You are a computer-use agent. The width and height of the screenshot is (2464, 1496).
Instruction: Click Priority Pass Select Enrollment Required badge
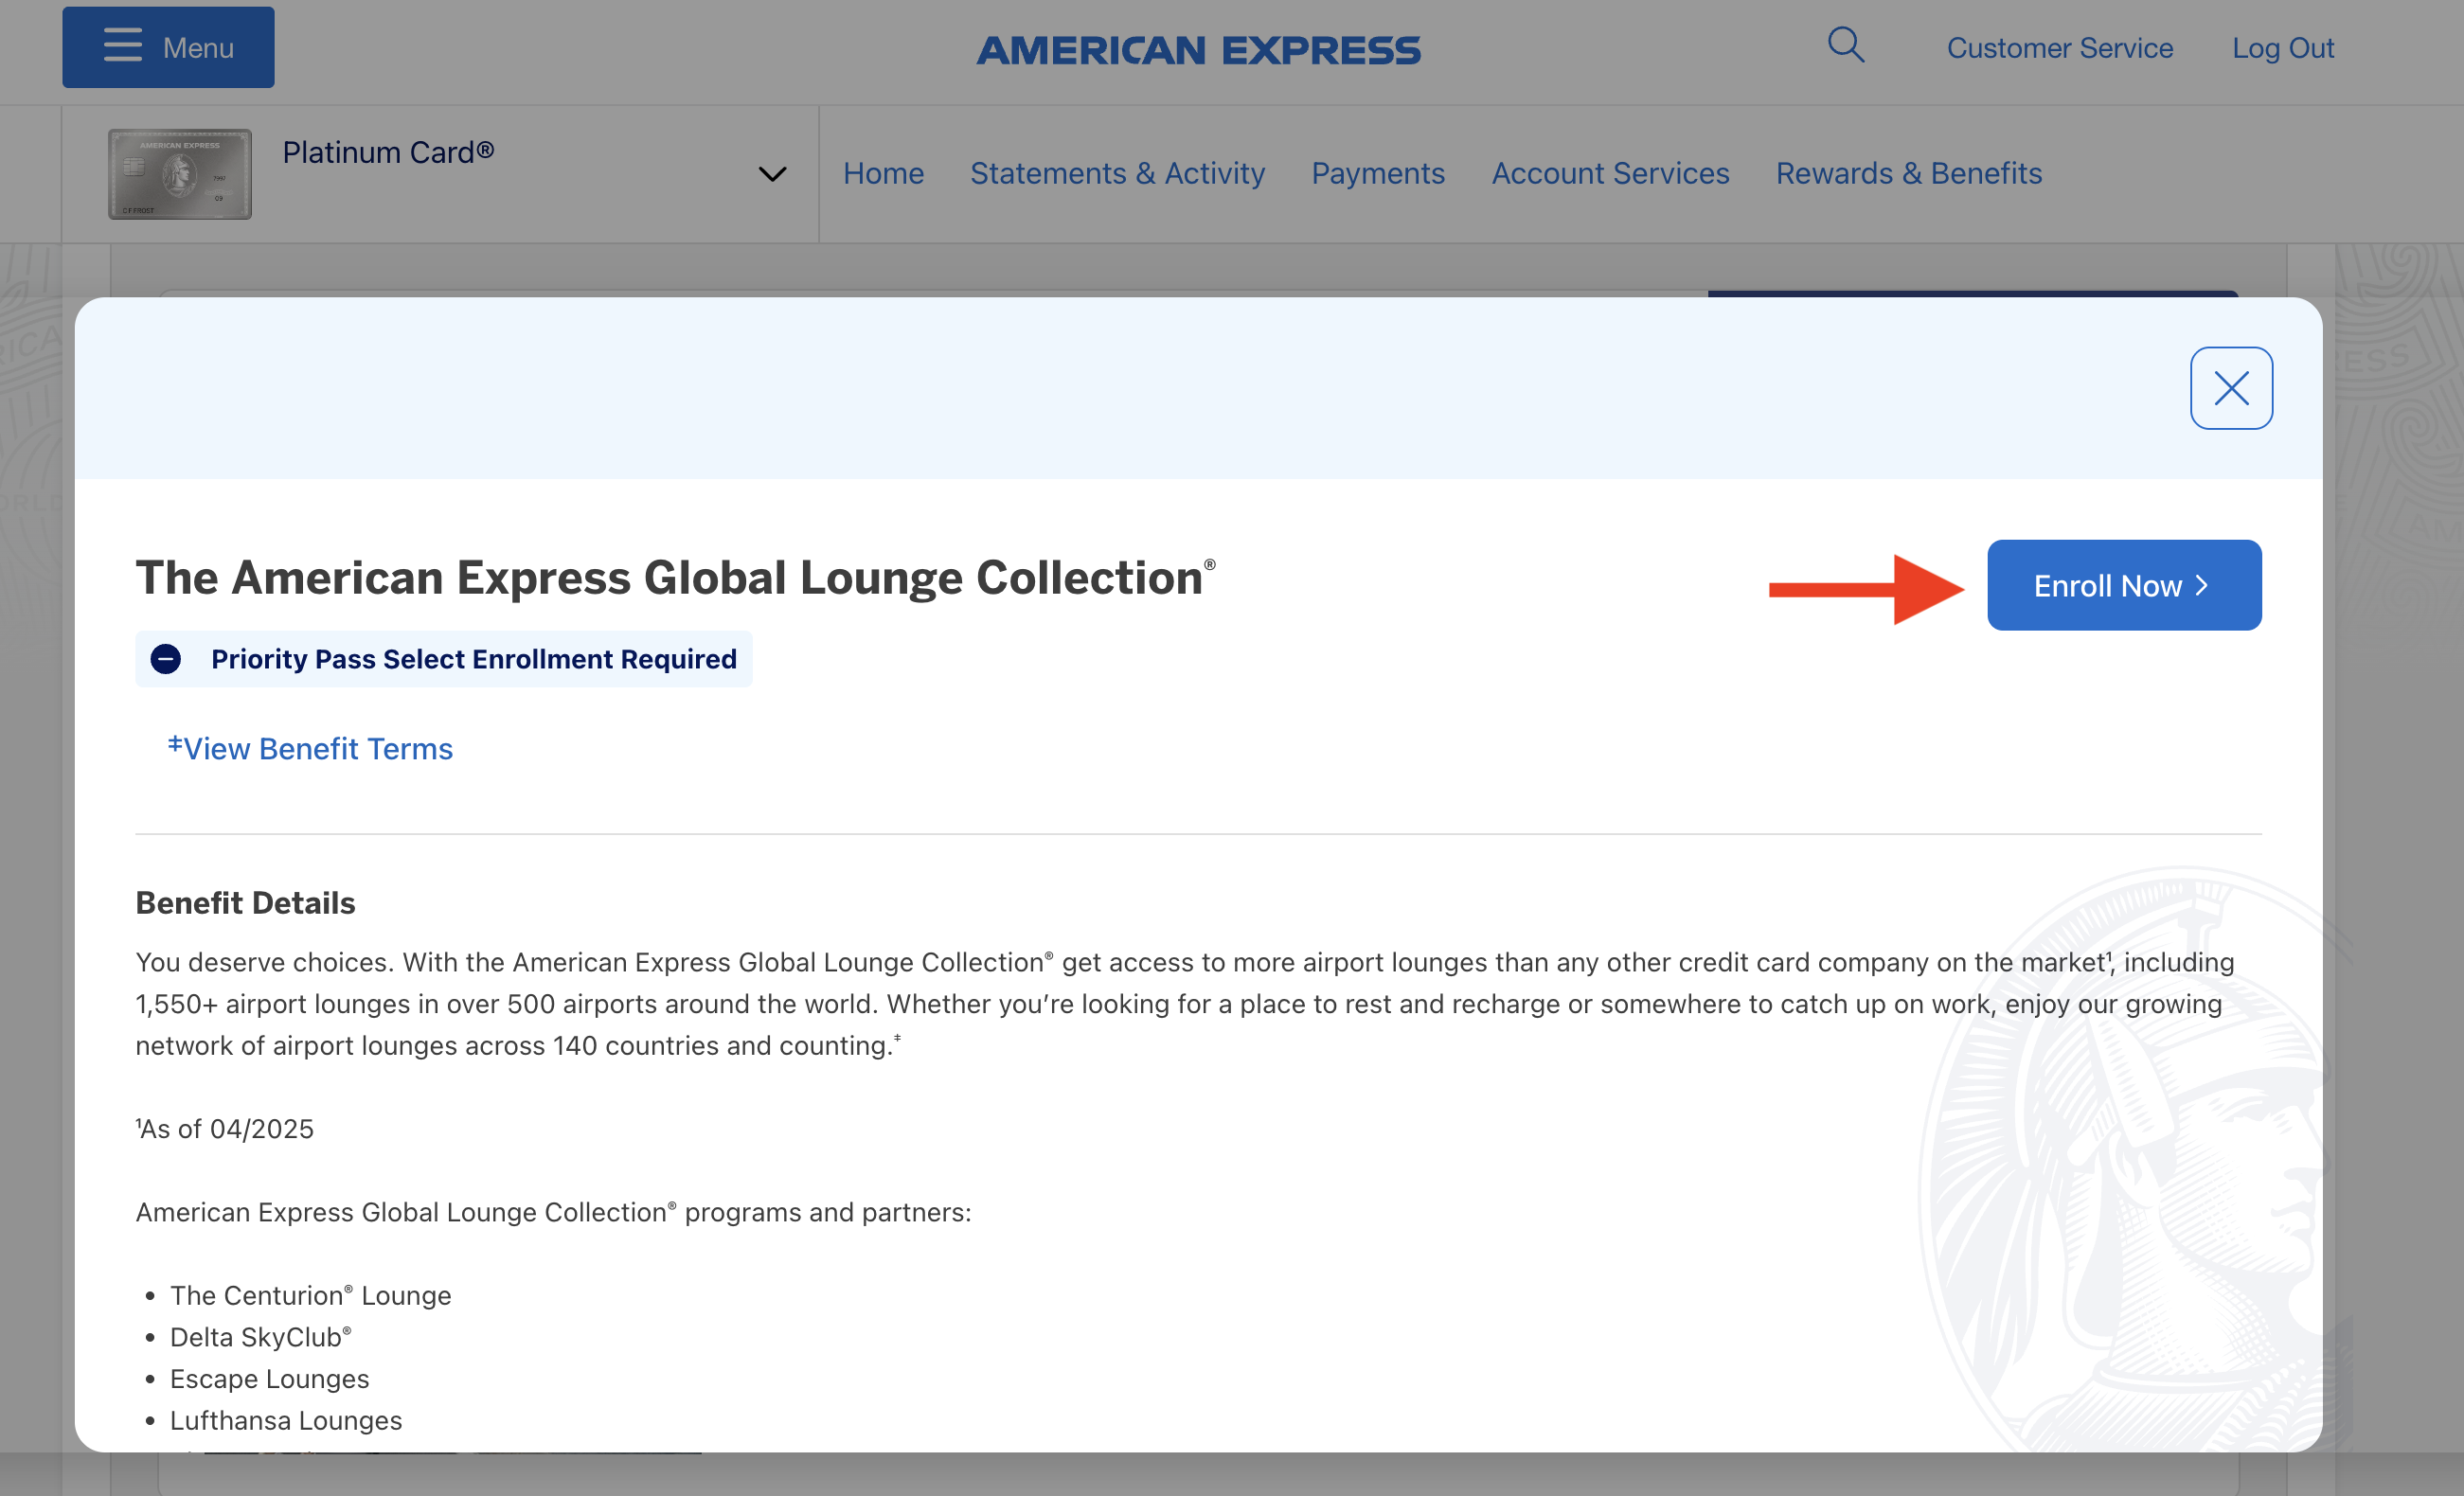point(444,659)
